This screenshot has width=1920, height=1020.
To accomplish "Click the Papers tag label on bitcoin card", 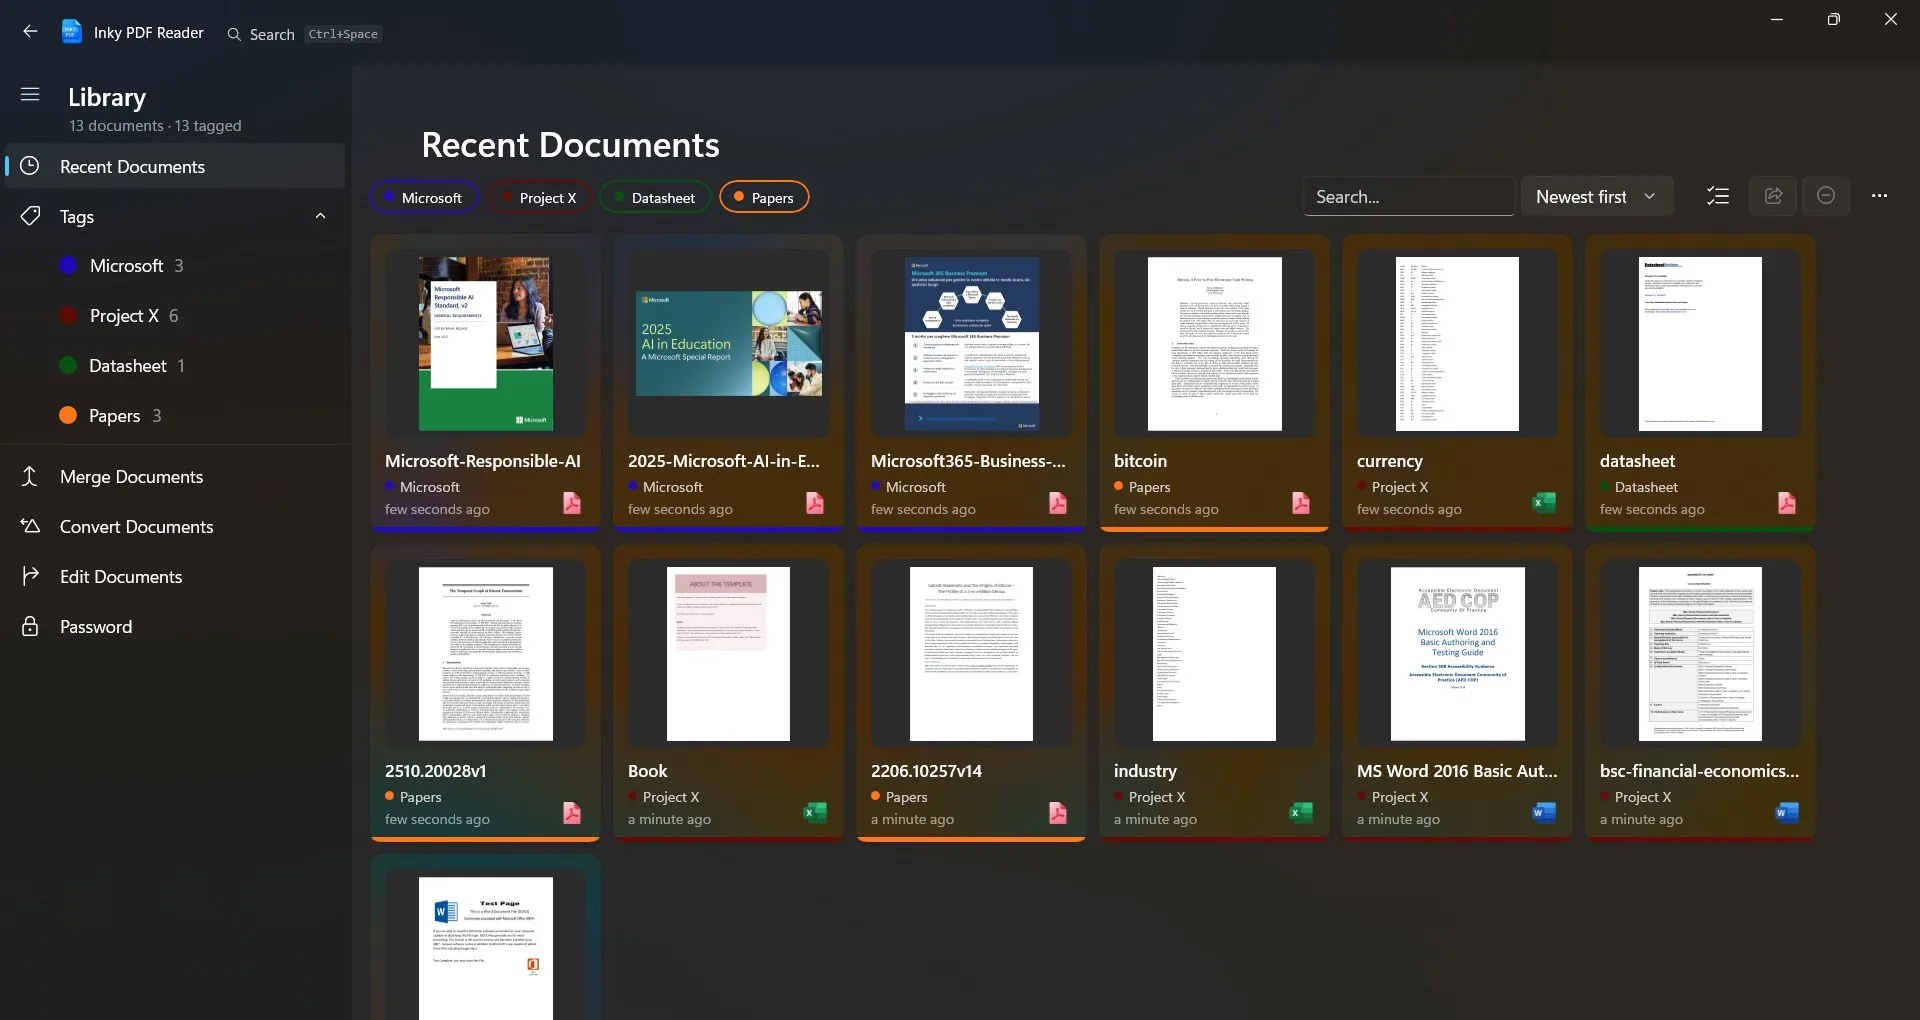I will click(1149, 487).
